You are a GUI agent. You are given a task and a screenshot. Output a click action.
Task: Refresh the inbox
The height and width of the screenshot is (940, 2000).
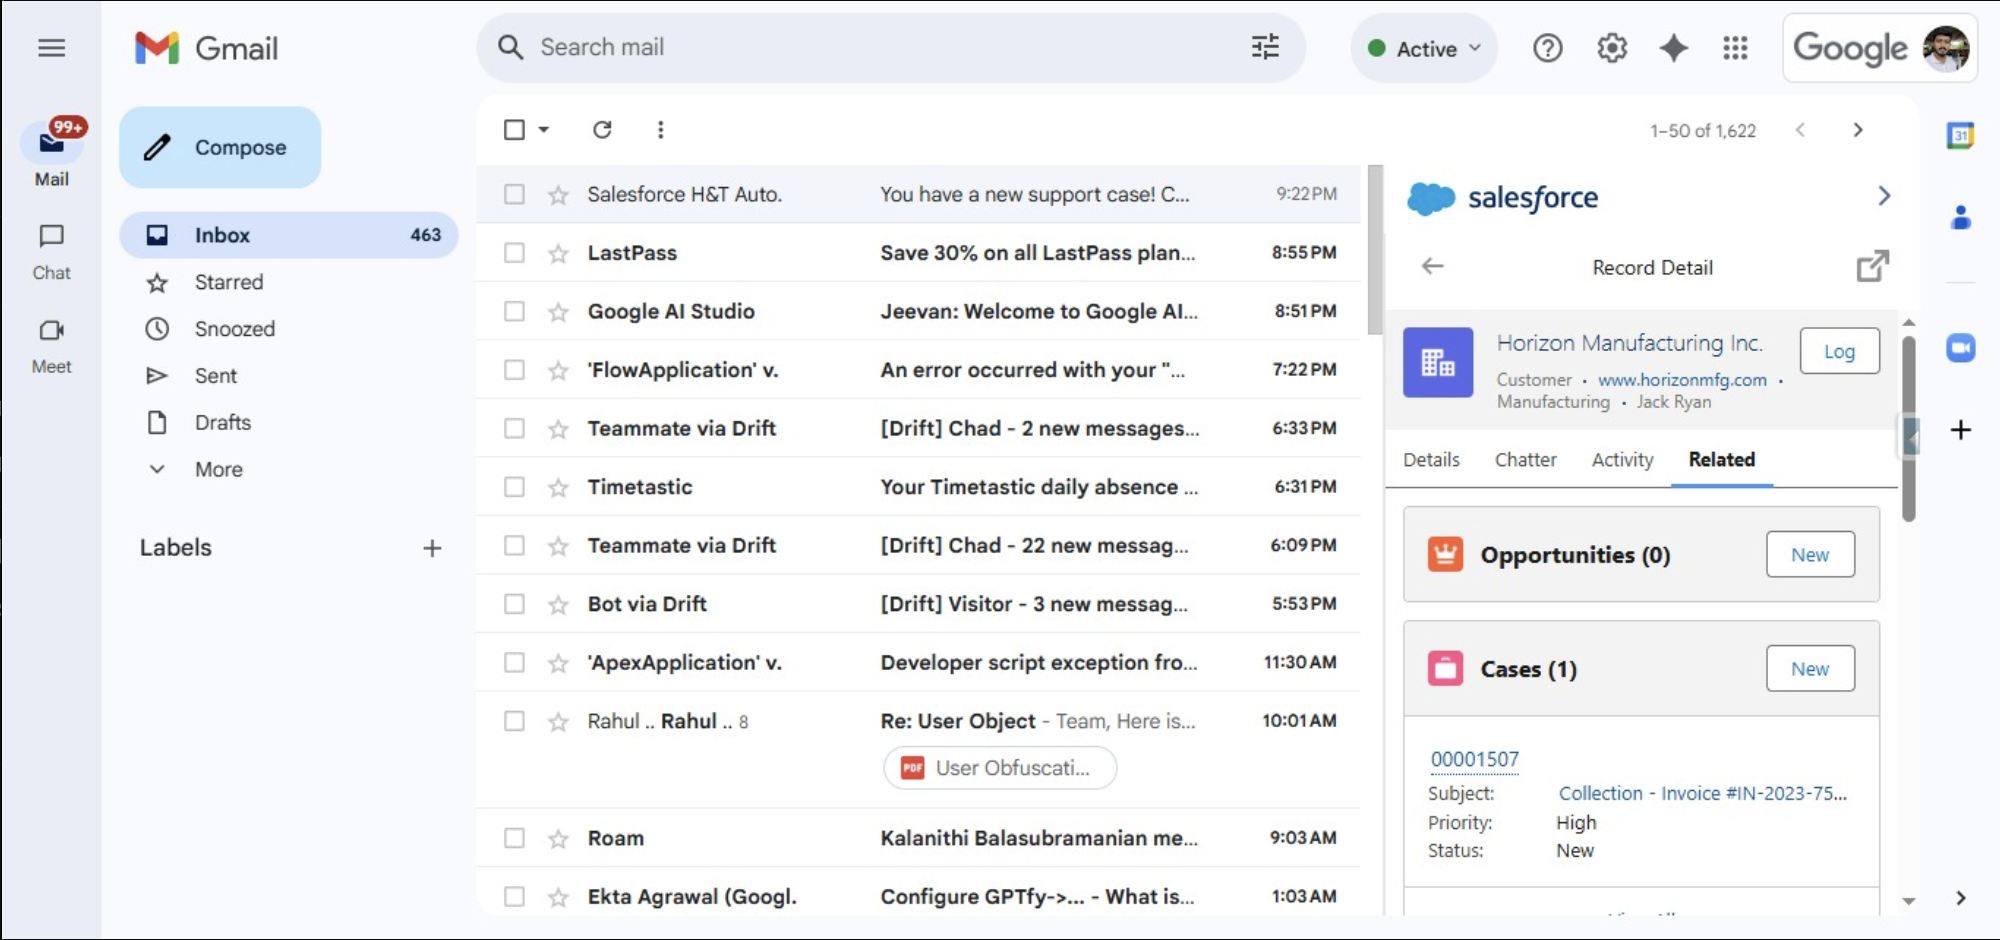602,129
